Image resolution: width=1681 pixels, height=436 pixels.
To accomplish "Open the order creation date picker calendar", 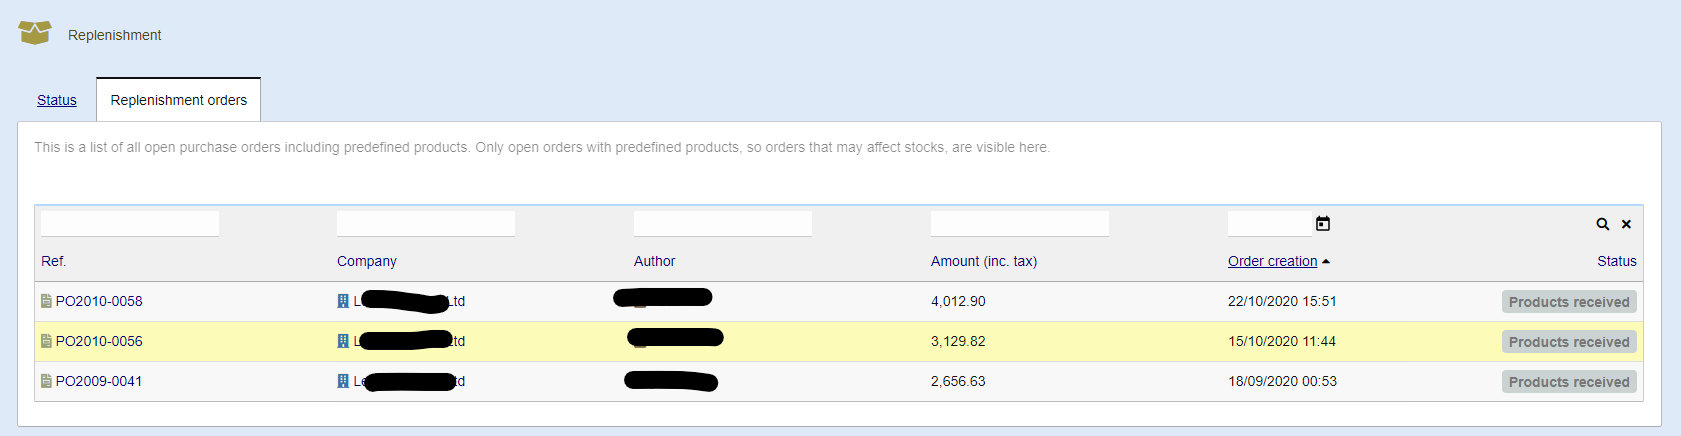I will click(x=1323, y=224).
